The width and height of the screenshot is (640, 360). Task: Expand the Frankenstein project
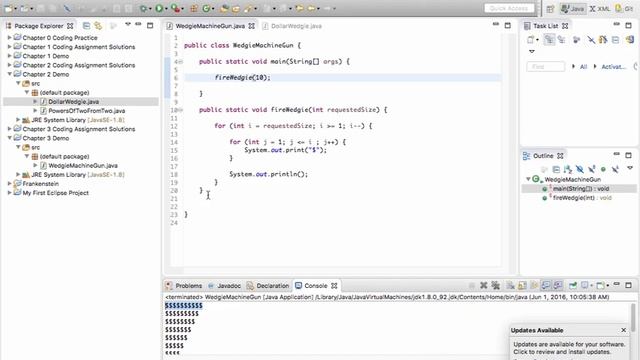click(x=9, y=184)
